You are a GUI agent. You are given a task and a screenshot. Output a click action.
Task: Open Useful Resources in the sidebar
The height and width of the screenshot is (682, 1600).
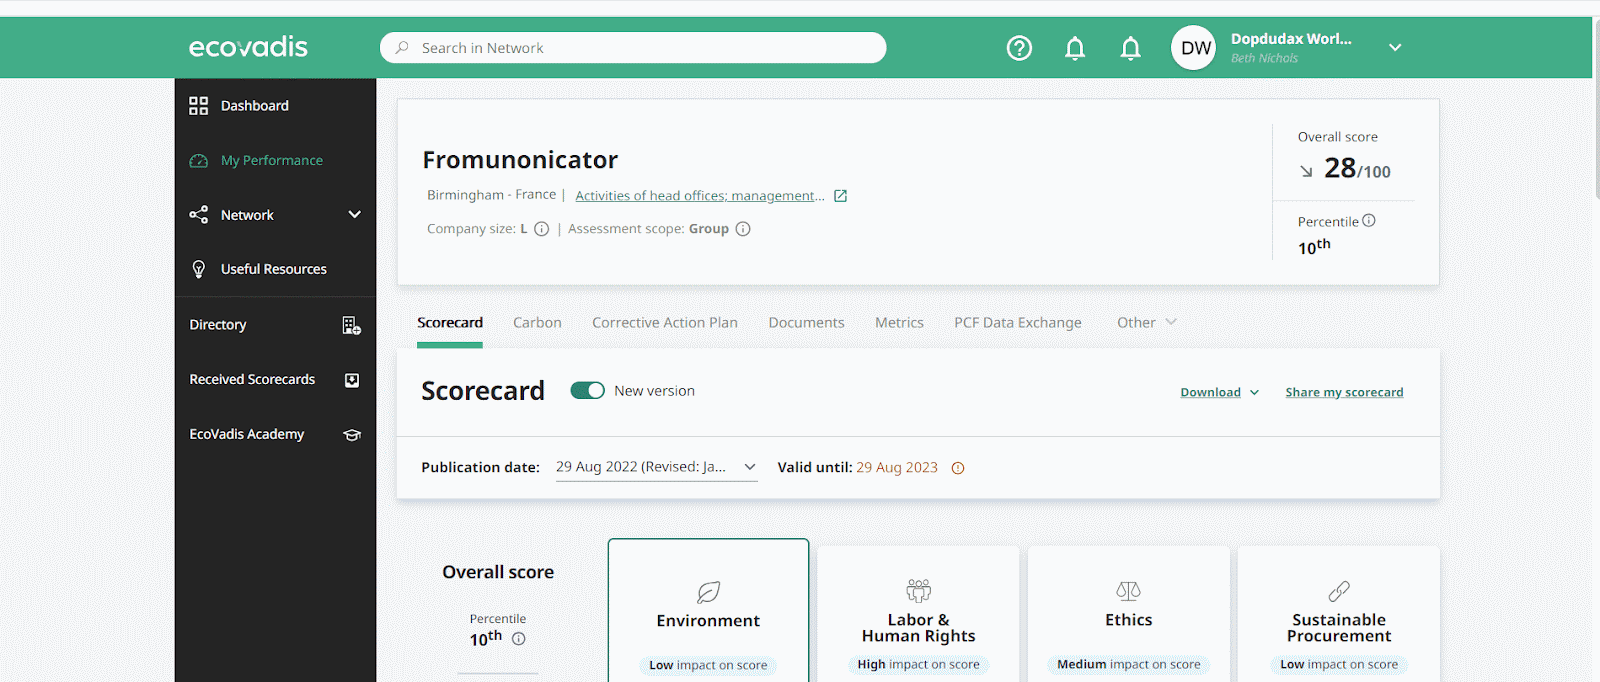[x=275, y=269]
